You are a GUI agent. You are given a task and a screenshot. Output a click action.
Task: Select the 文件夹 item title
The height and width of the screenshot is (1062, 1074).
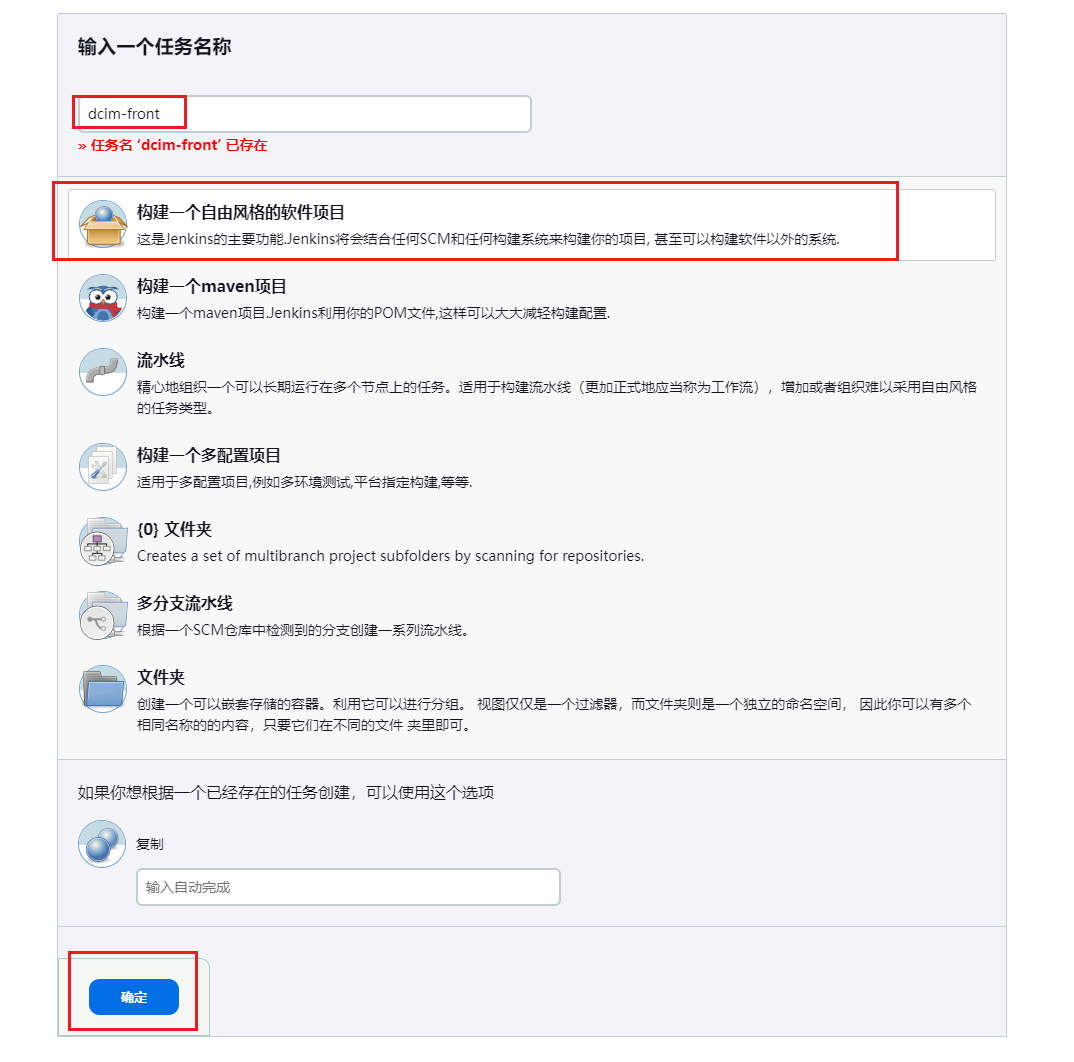coord(161,678)
